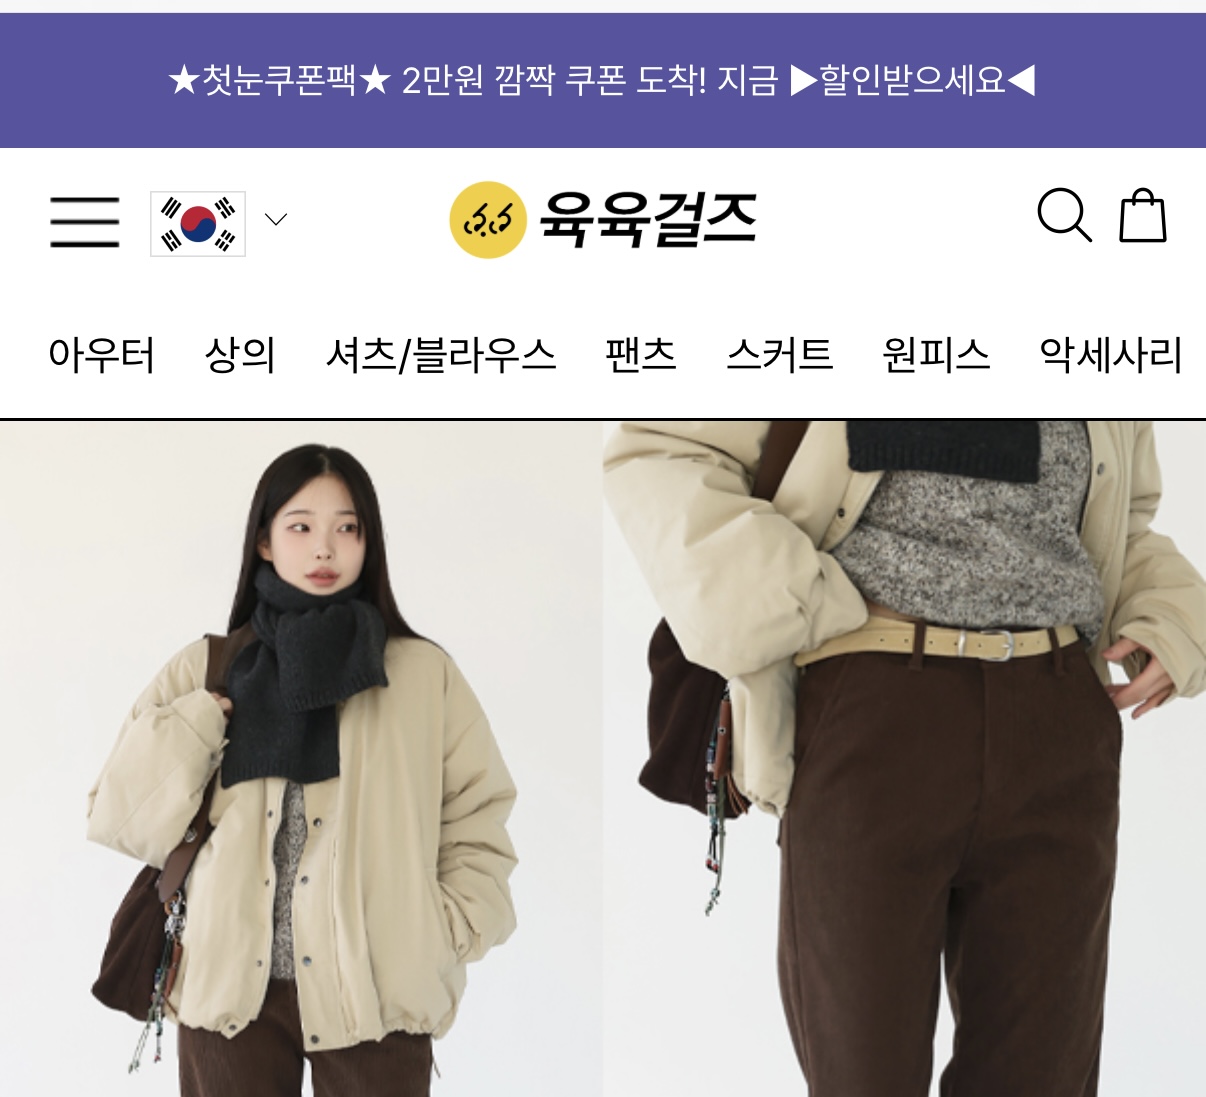This screenshot has width=1206, height=1097.
Task: Tap 할인받으세요 in the purple banner
Action: coord(912,80)
